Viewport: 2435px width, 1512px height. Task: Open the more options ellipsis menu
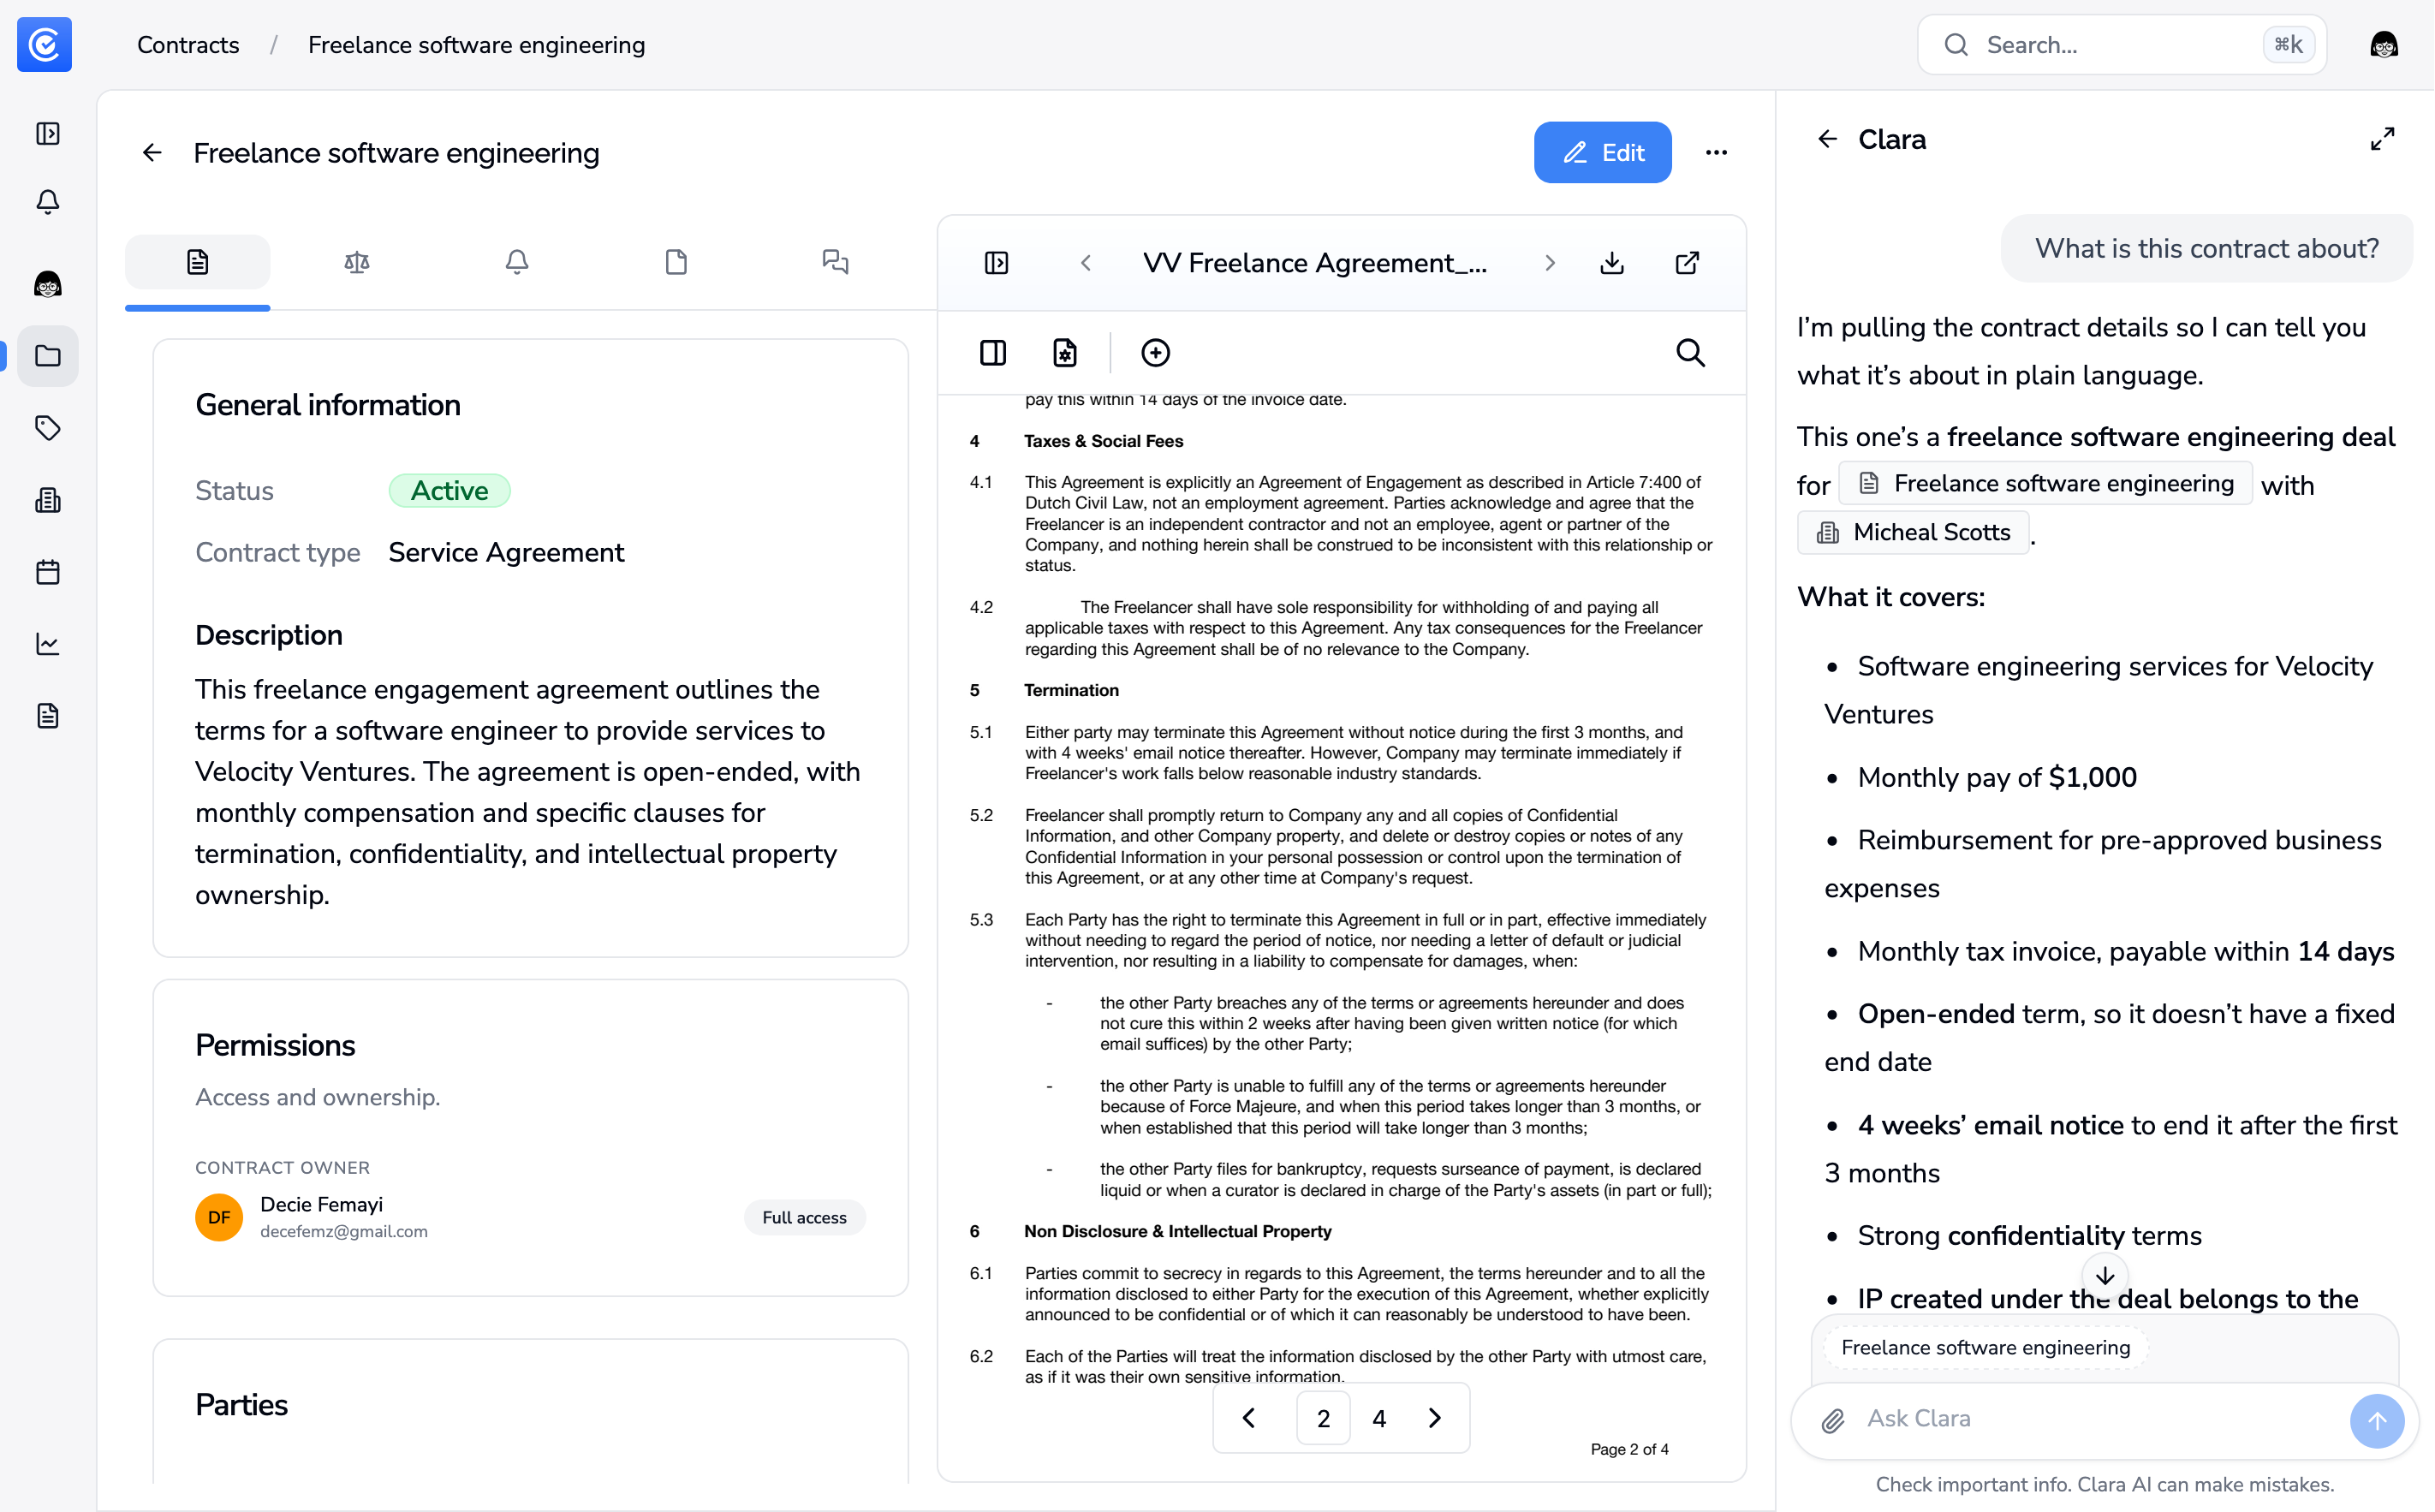click(1717, 152)
